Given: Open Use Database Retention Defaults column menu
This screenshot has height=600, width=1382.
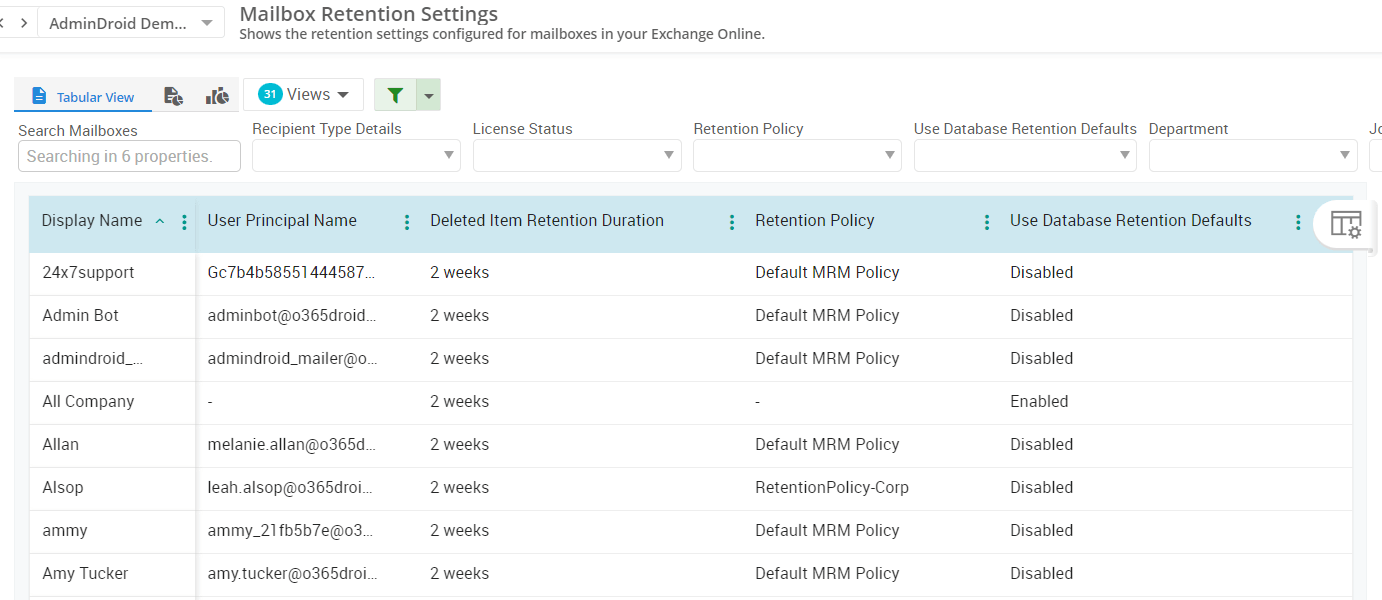Looking at the screenshot, I should (1298, 222).
